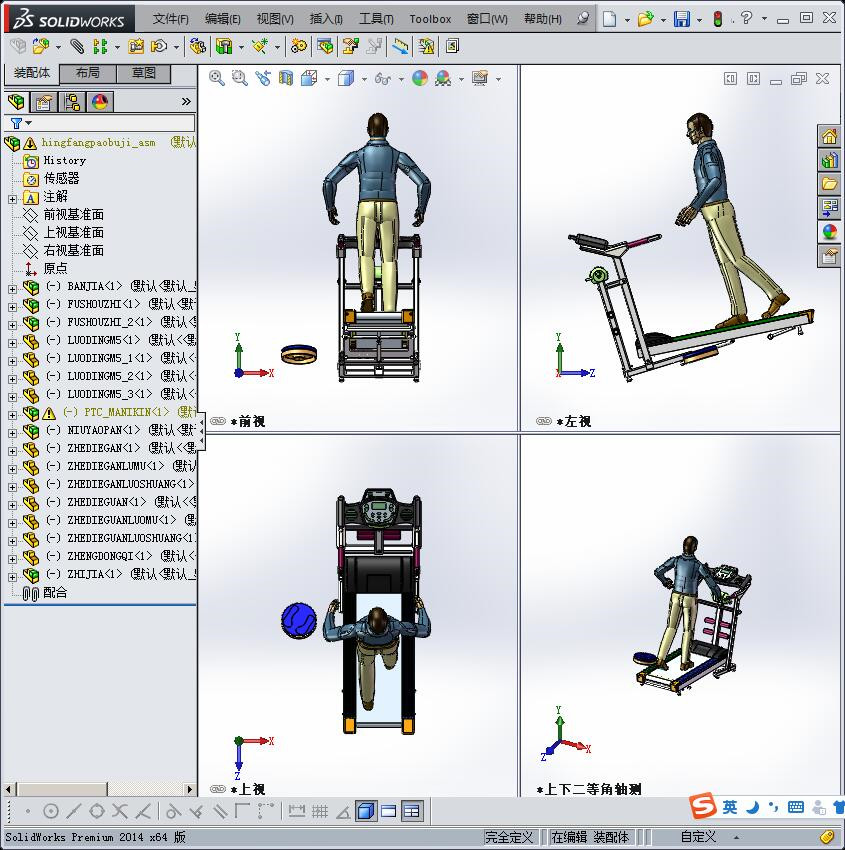Toggle Sogou English/Chinese input mode
The image size is (845, 850).
click(730, 807)
